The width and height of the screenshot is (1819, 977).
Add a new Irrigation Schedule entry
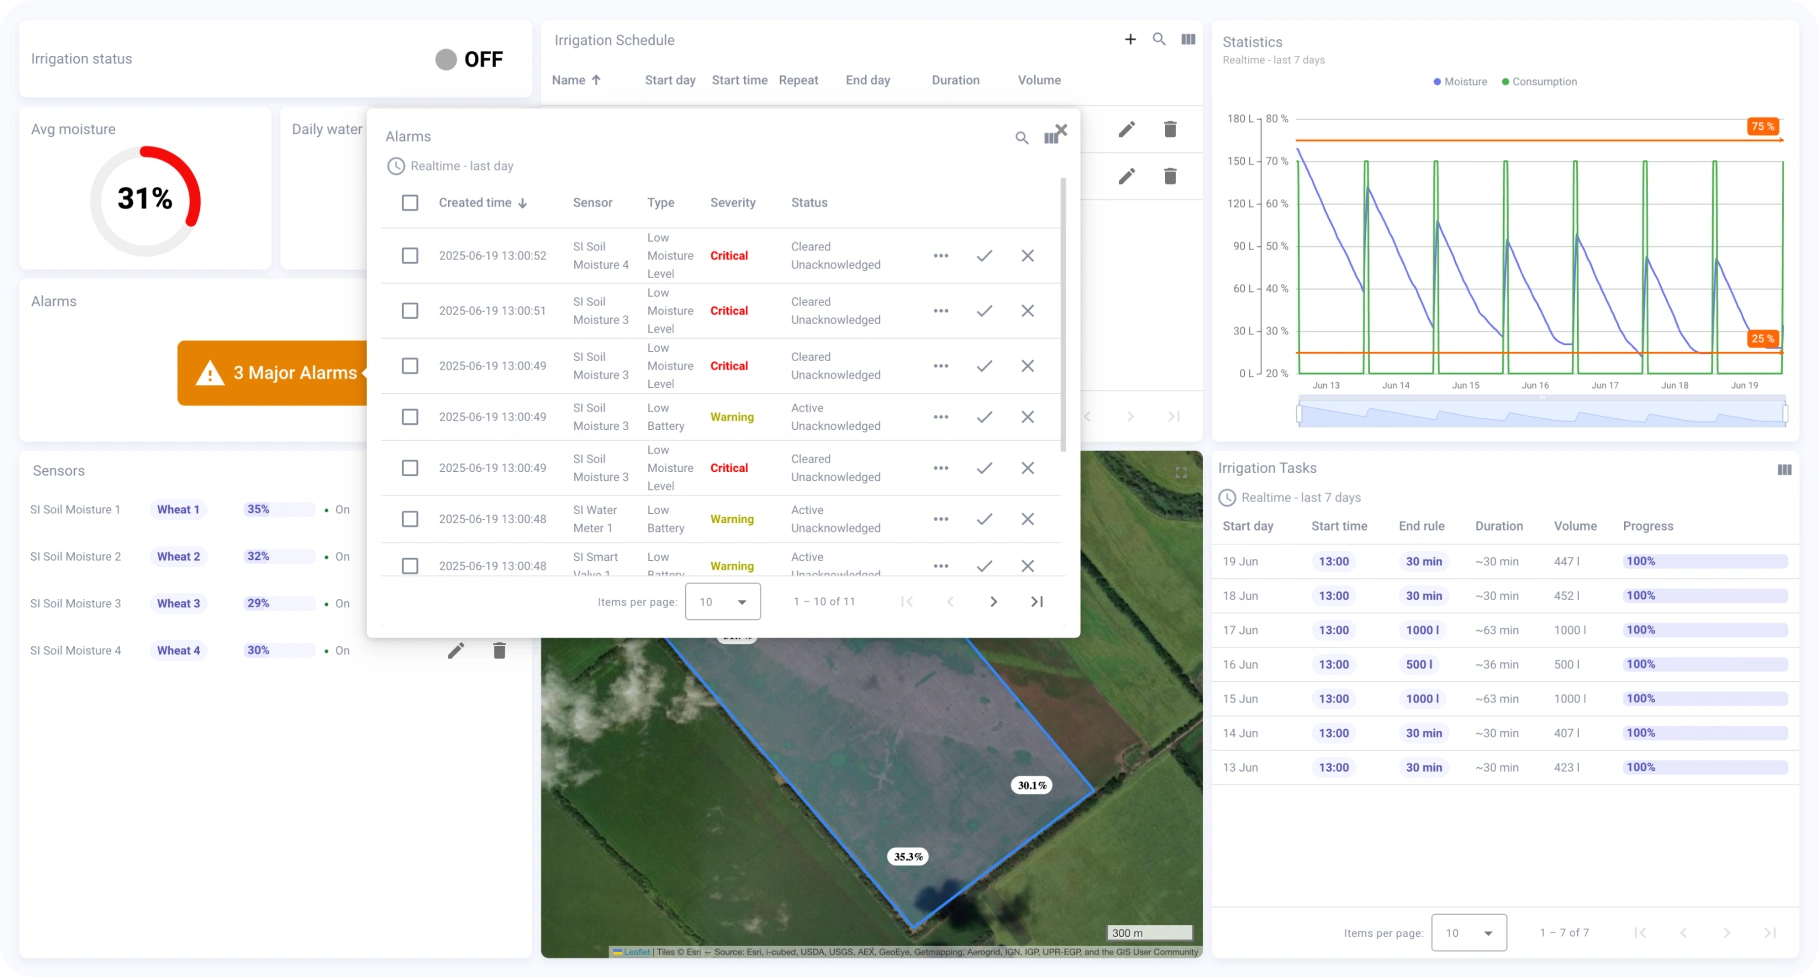(x=1130, y=40)
